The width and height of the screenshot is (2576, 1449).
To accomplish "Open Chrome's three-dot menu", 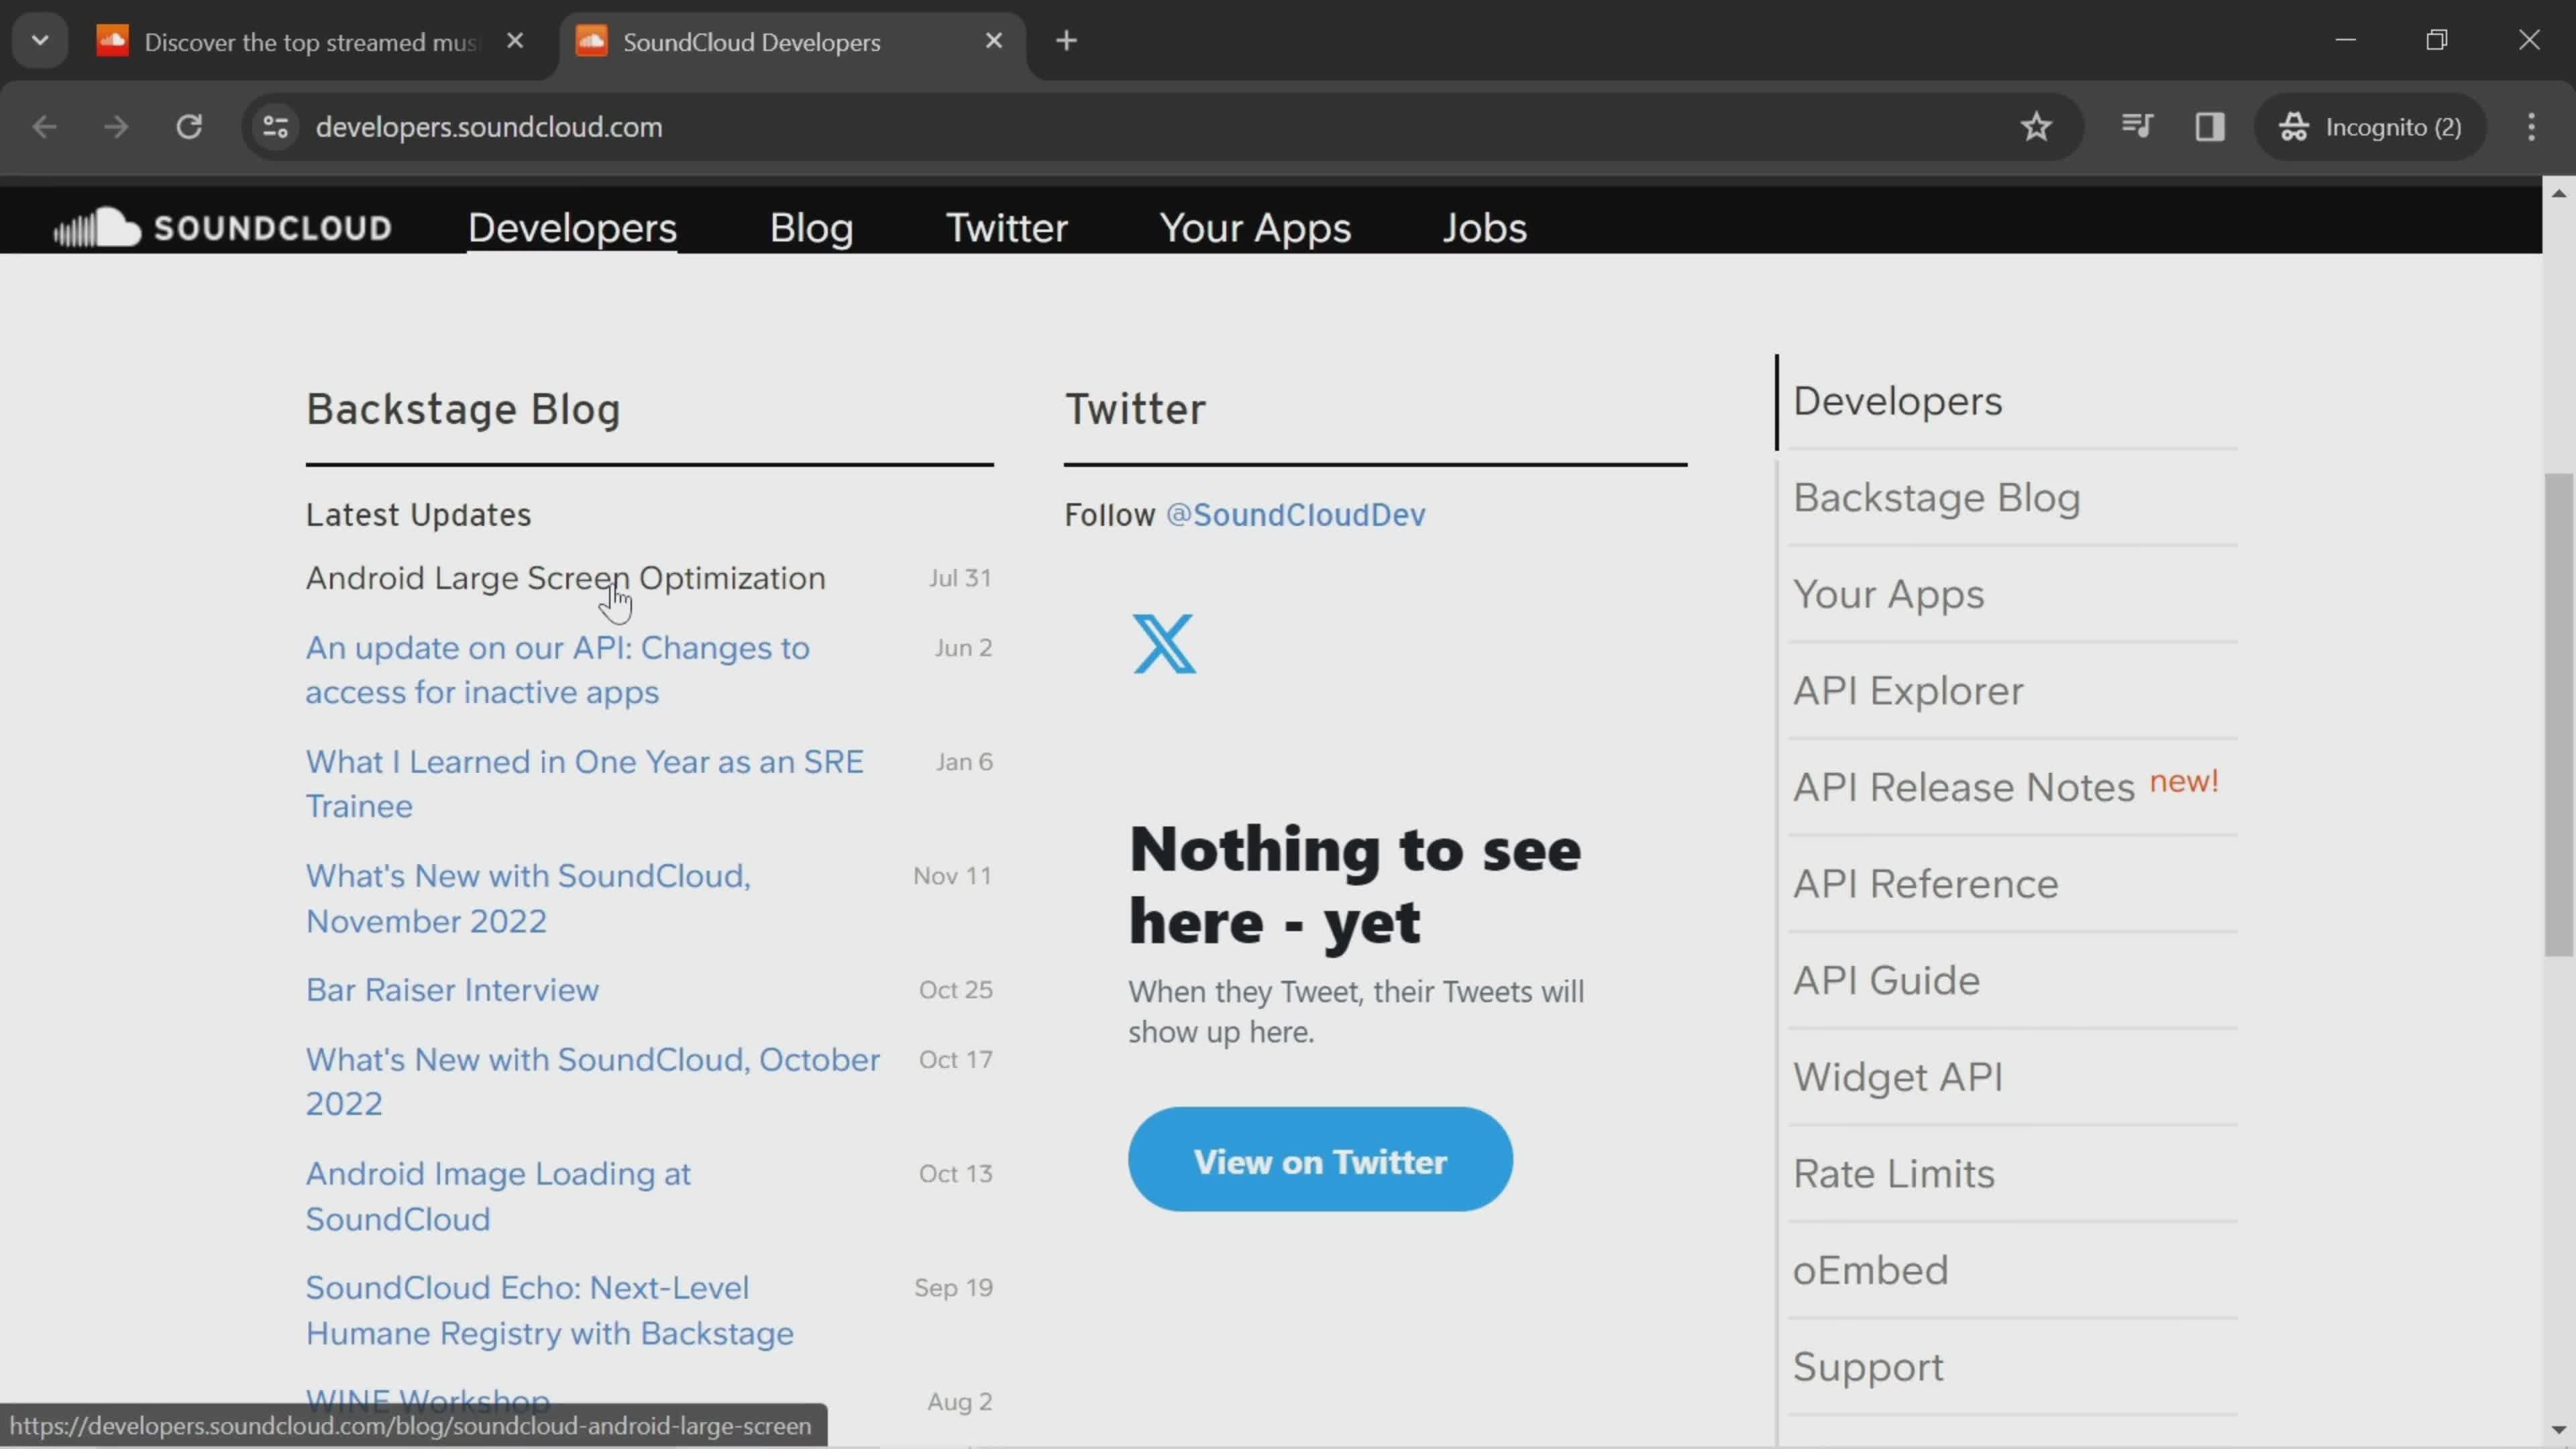I will click(2531, 127).
